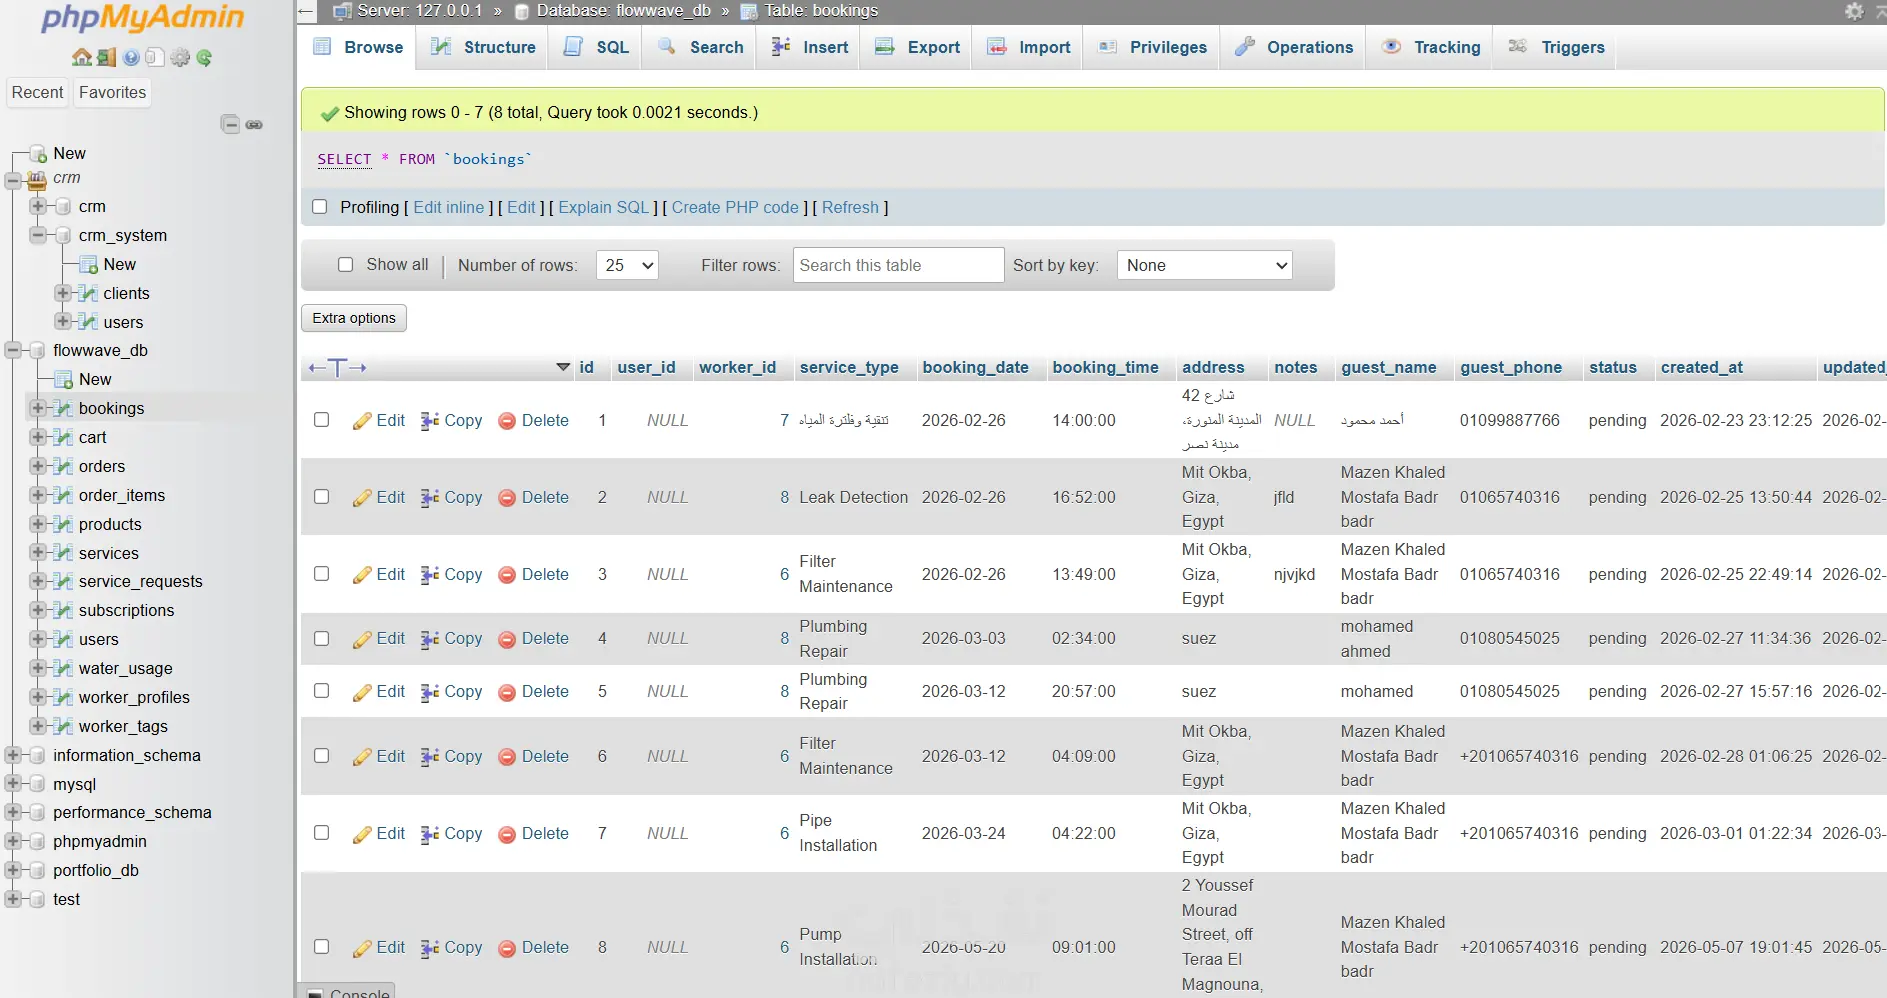
Task: Expand the worker_profiles table node
Action: (x=38, y=698)
